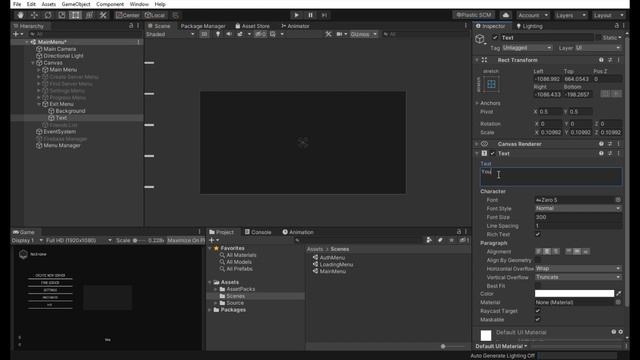This screenshot has width=640, height=360.
Task: Open the white Color swatch
Action: tap(574, 293)
